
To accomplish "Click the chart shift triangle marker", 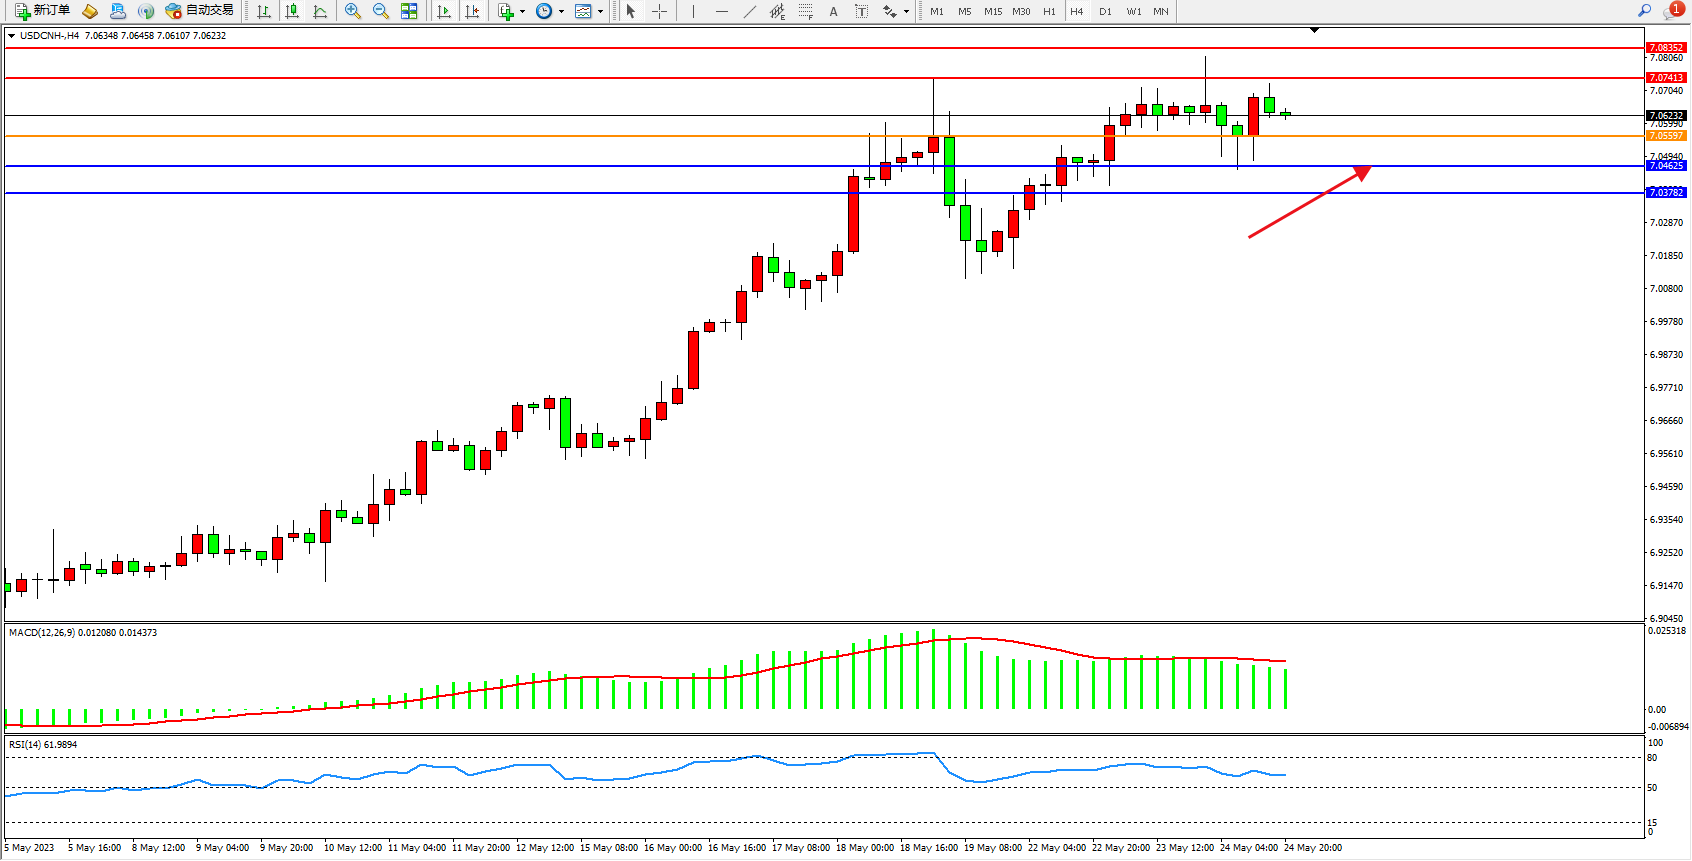I will pos(1314,31).
